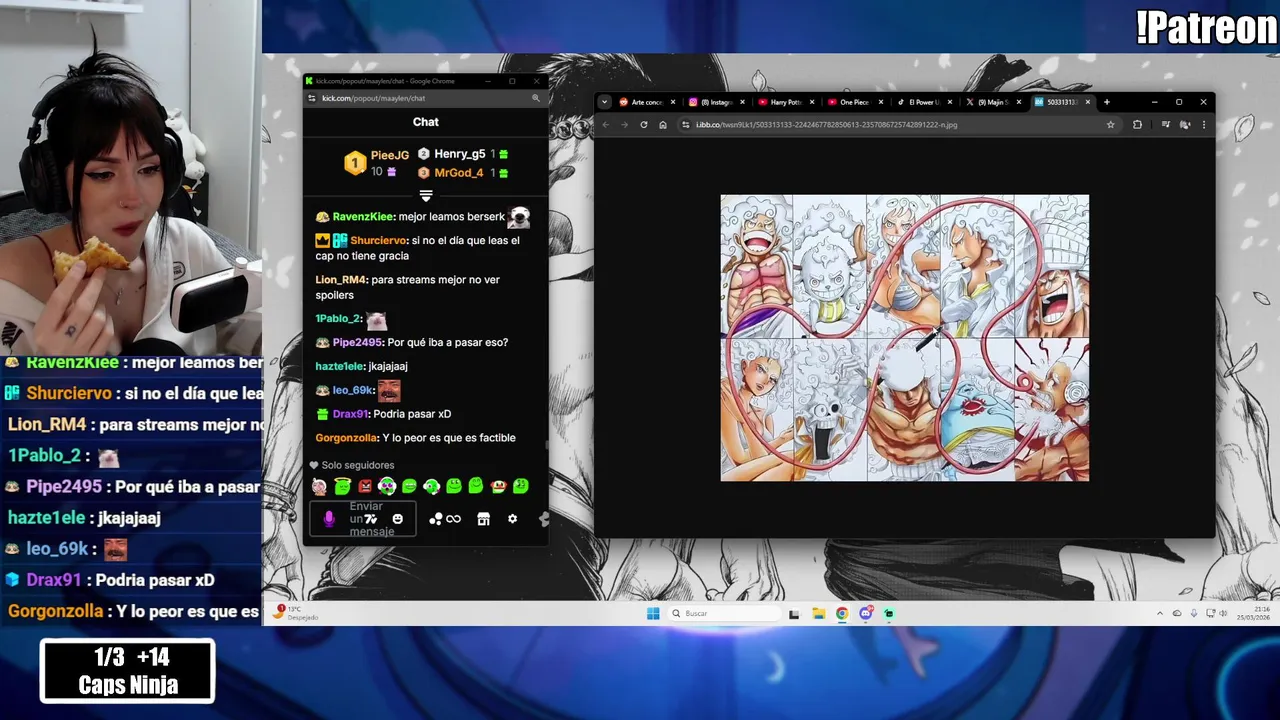Viewport: 1280px width, 720px height.
Task: Click username Lion_RM4 in popup chat
Action: coord(341,280)
